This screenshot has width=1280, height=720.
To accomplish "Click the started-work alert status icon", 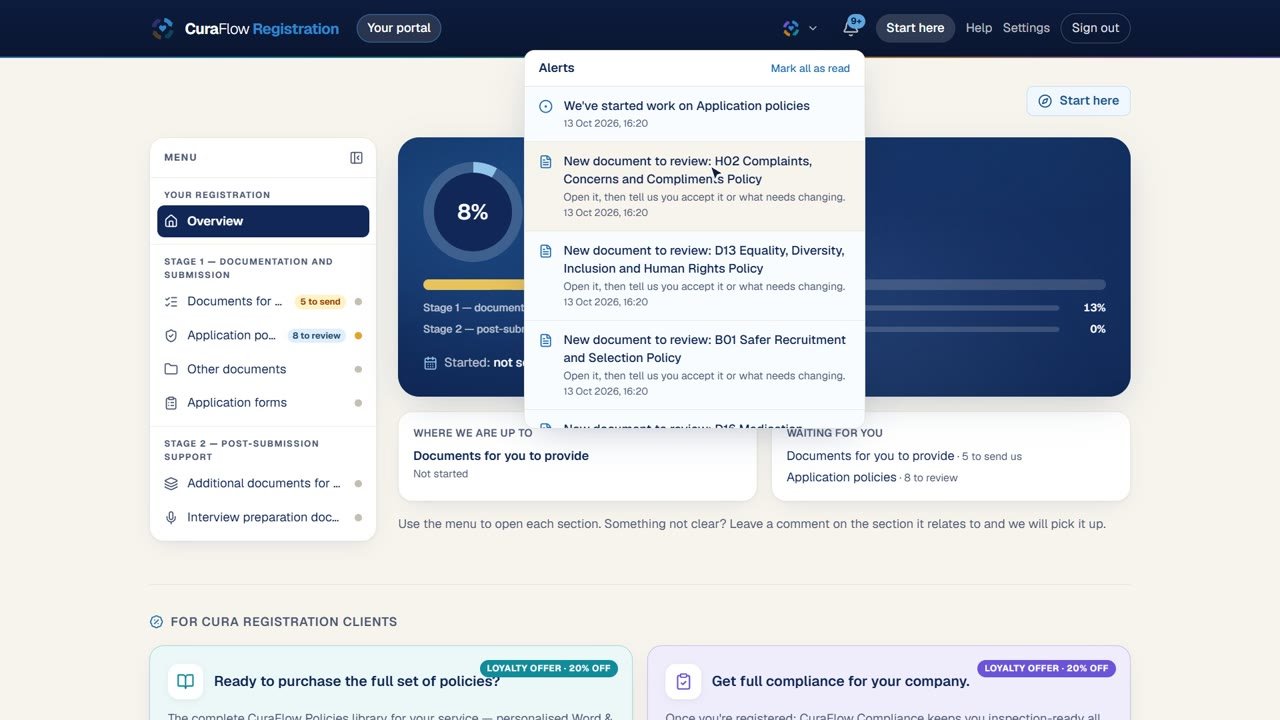I will (546, 106).
